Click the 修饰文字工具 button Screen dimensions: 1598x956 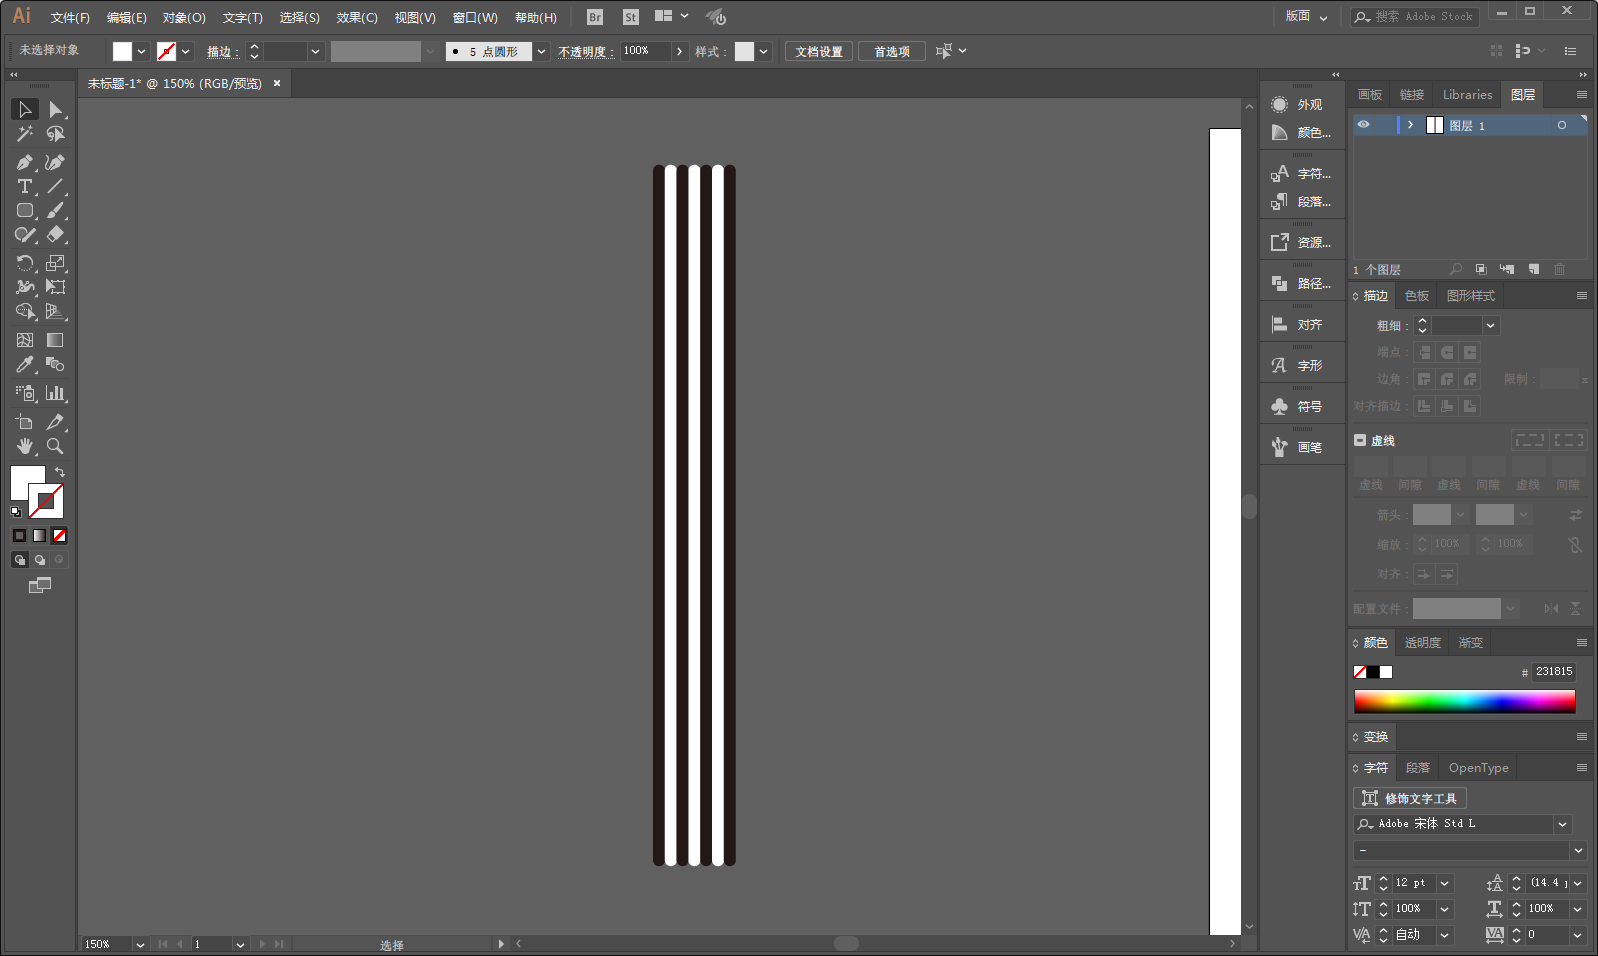tap(1410, 798)
